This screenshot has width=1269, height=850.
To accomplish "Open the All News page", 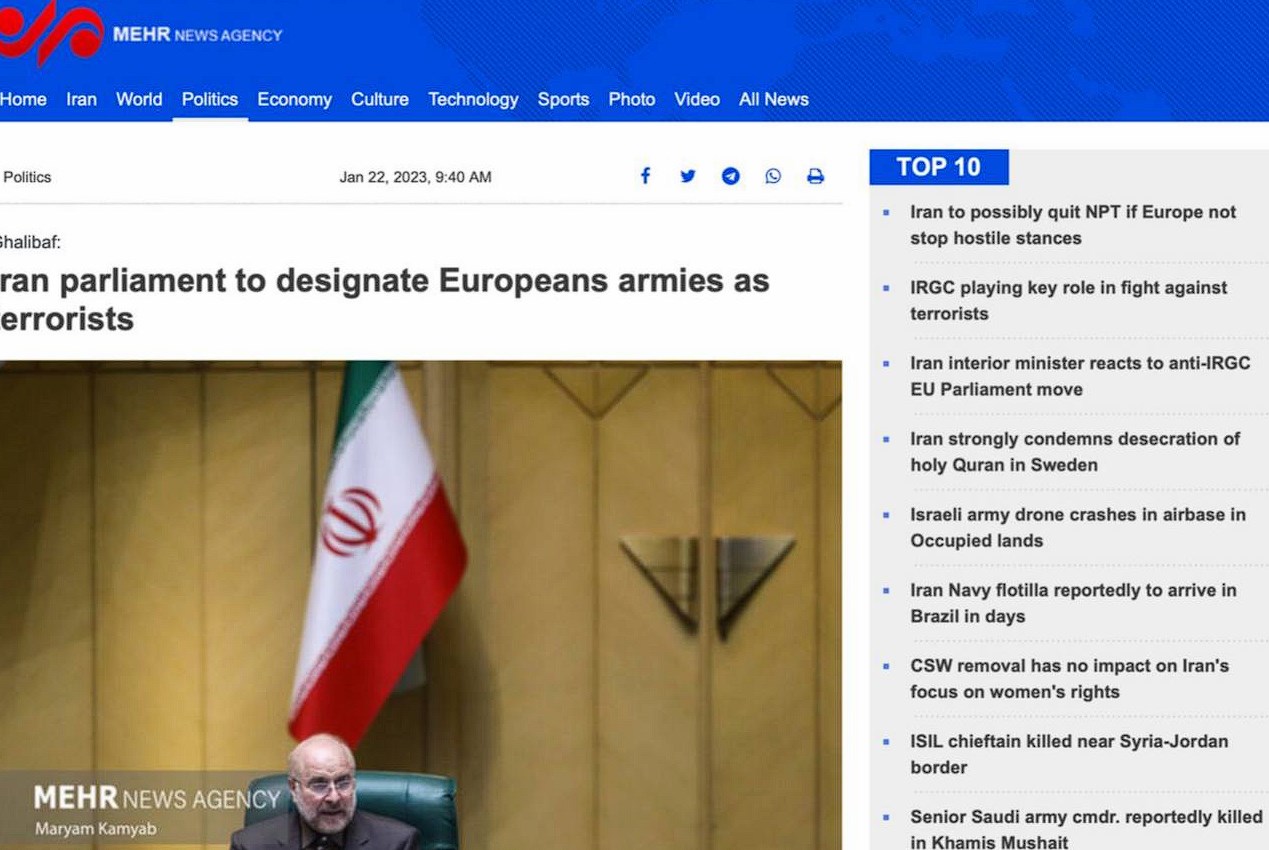I will click(x=773, y=99).
